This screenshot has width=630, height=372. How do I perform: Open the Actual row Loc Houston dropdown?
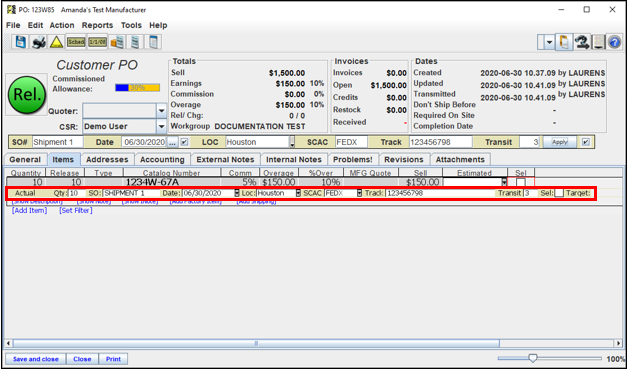coord(298,193)
